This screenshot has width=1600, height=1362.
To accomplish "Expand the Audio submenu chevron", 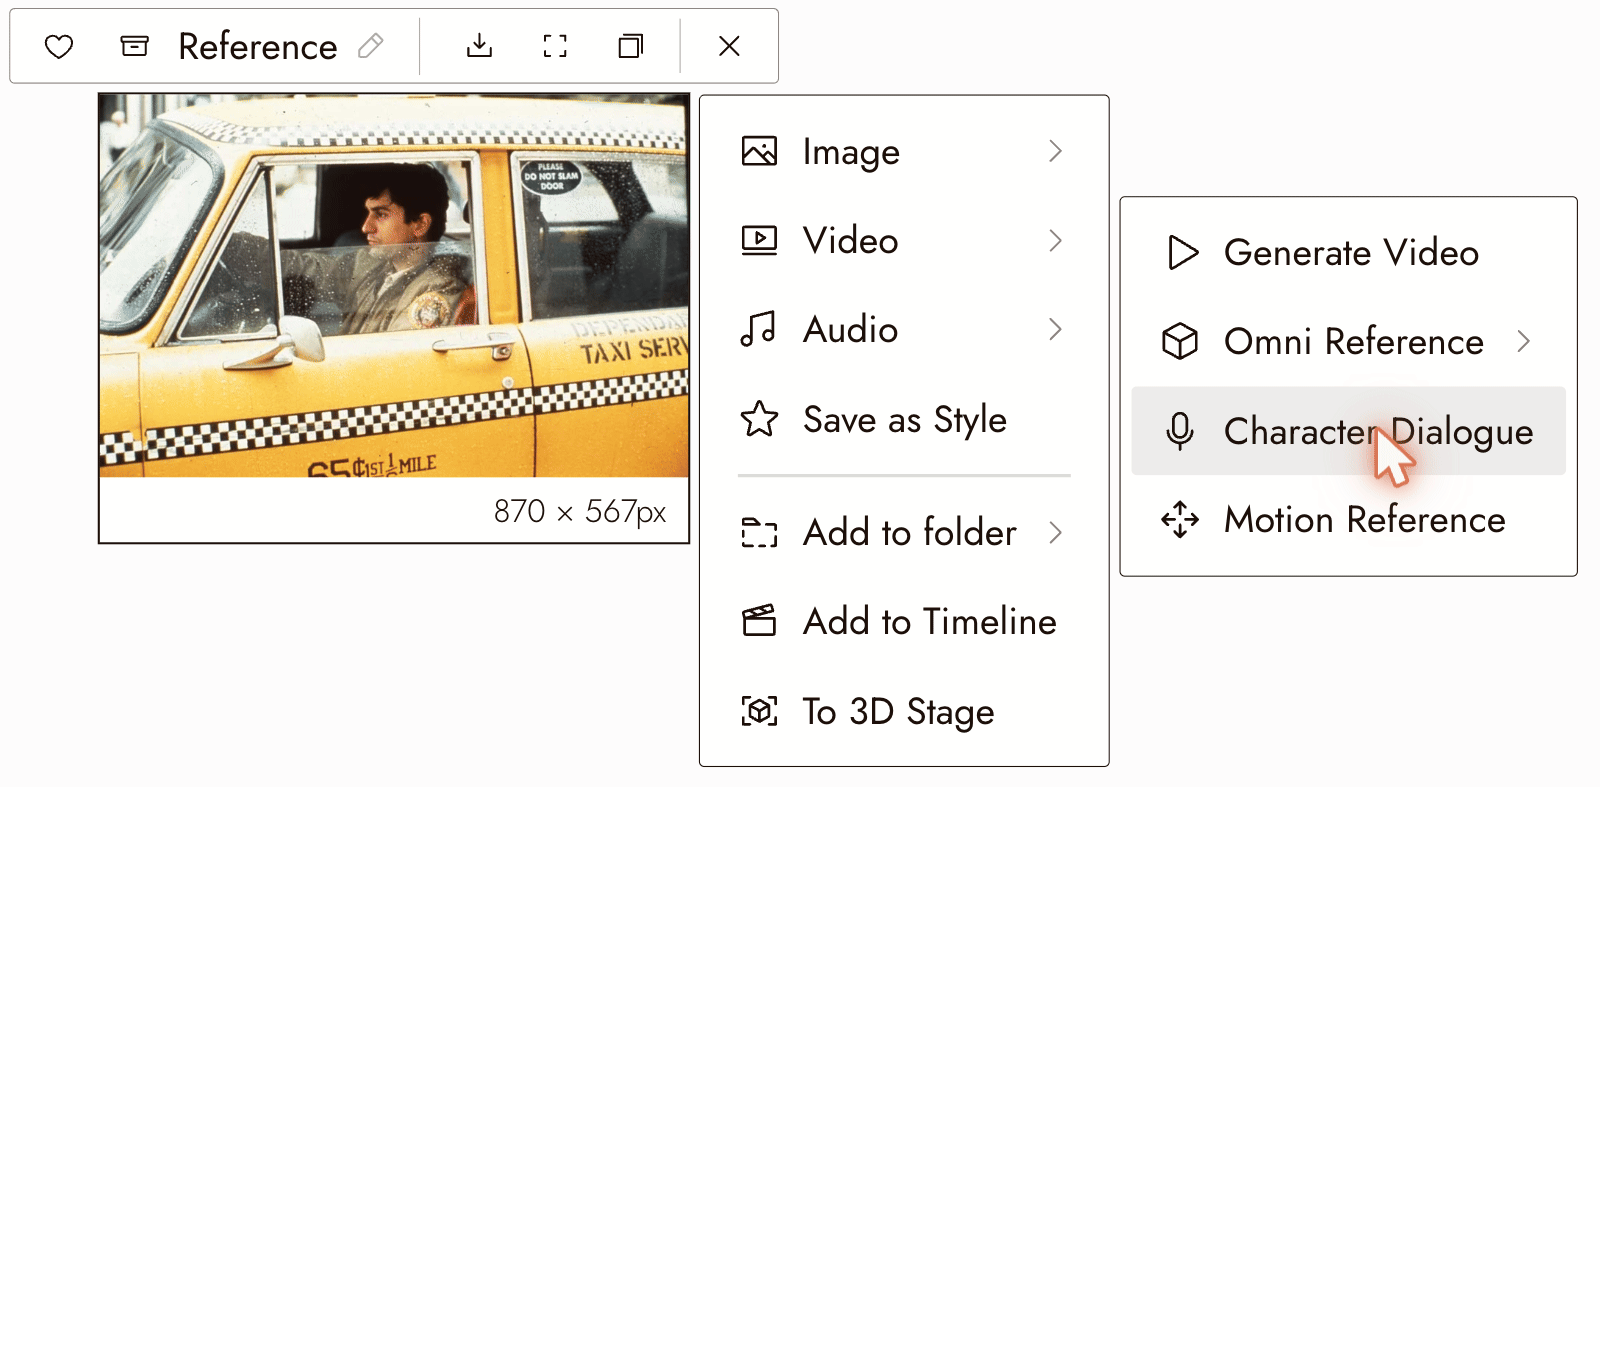I will pos(1055,329).
